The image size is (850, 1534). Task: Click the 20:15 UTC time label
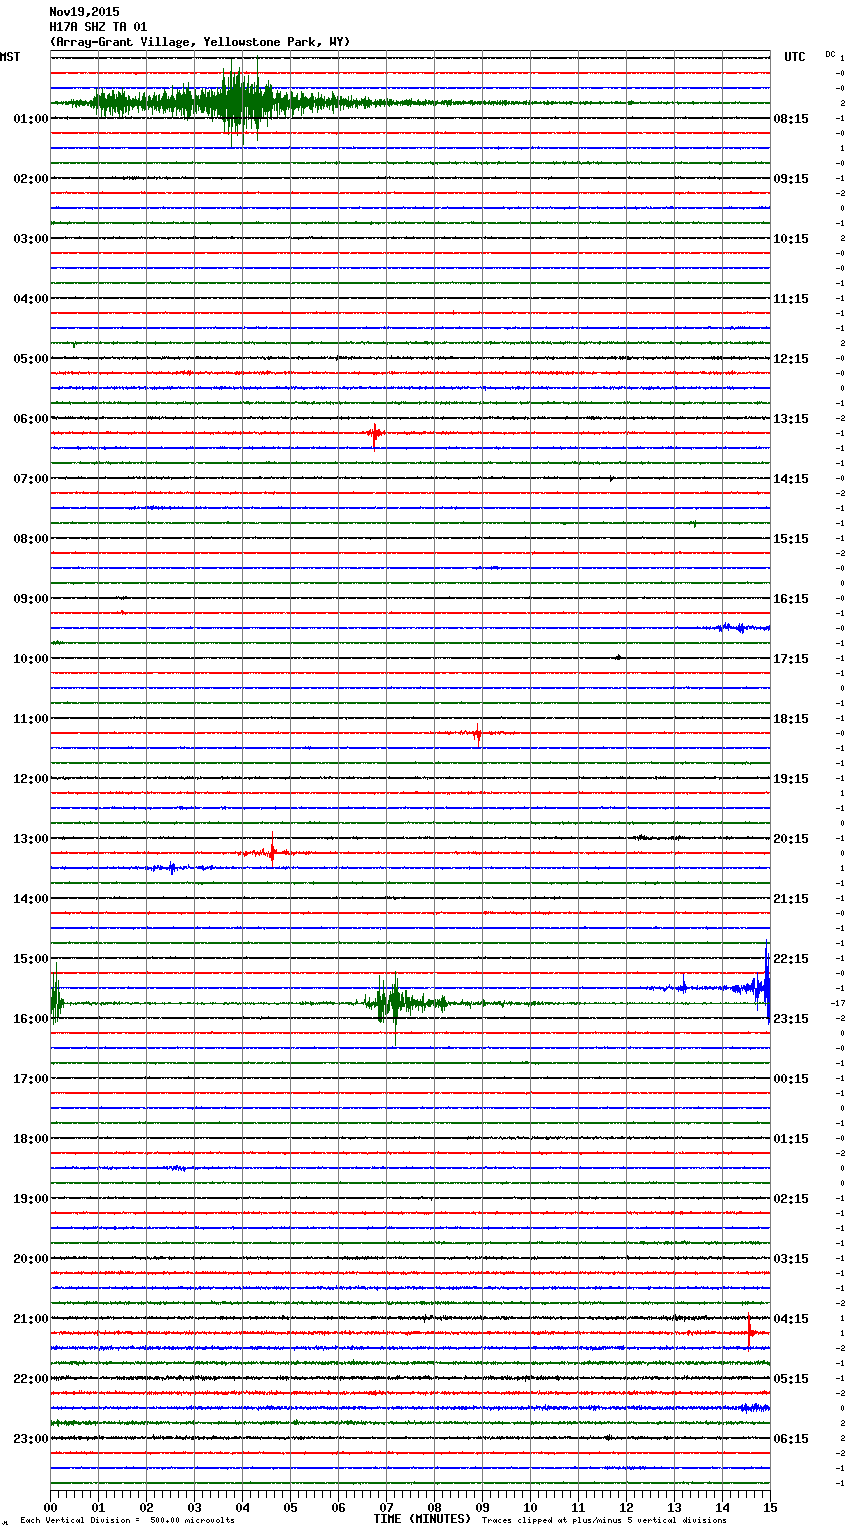point(791,839)
